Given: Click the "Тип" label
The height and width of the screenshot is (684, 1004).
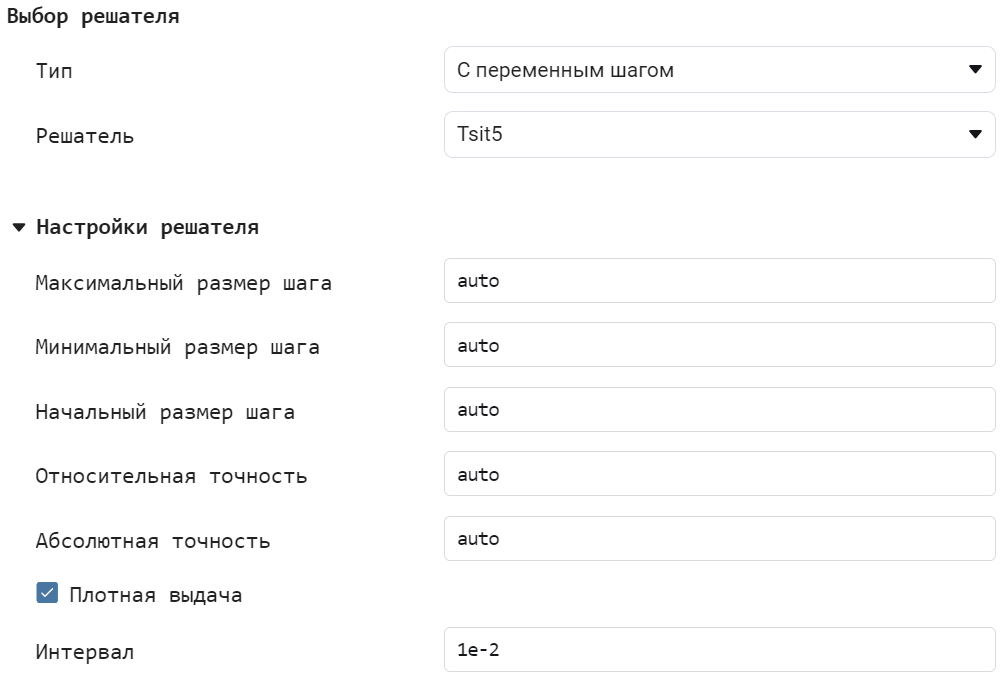Looking at the screenshot, I should 54,71.
